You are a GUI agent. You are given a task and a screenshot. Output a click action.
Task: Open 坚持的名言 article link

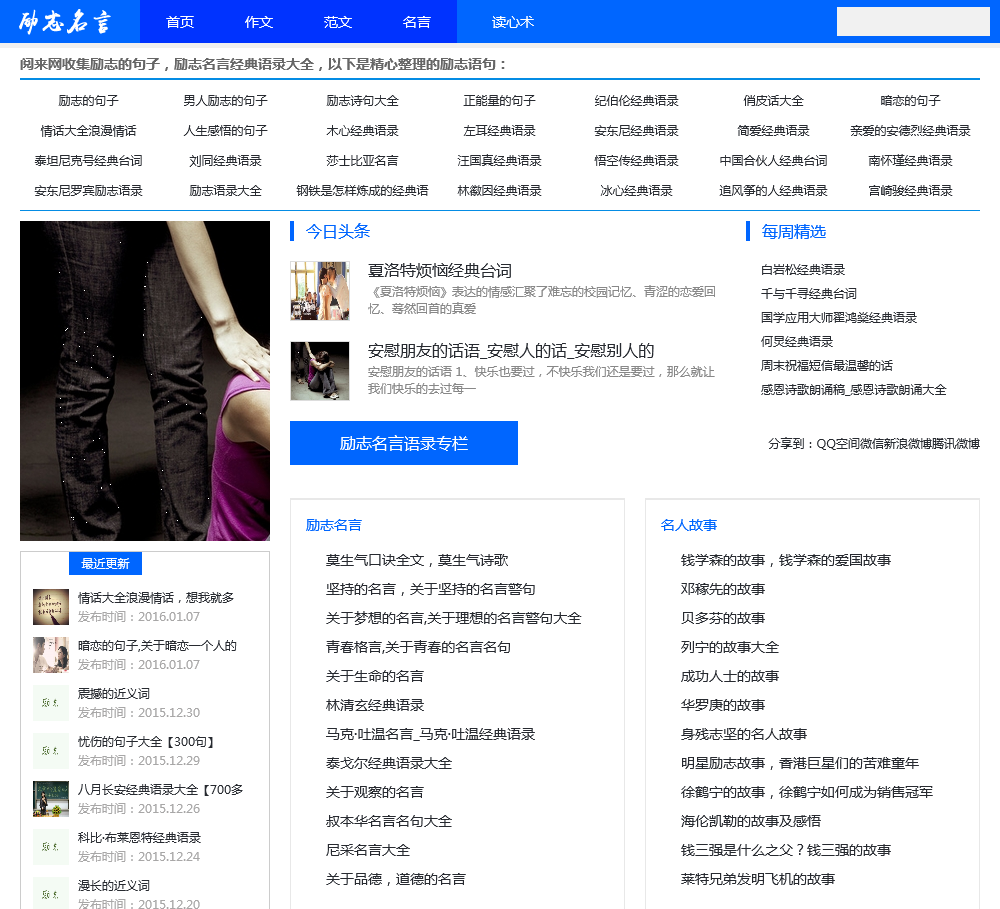(x=430, y=589)
